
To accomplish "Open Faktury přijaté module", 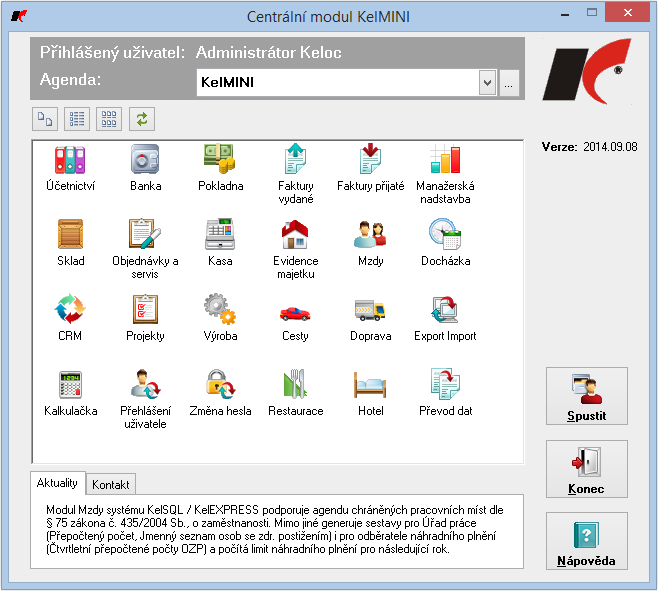I will [371, 167].
